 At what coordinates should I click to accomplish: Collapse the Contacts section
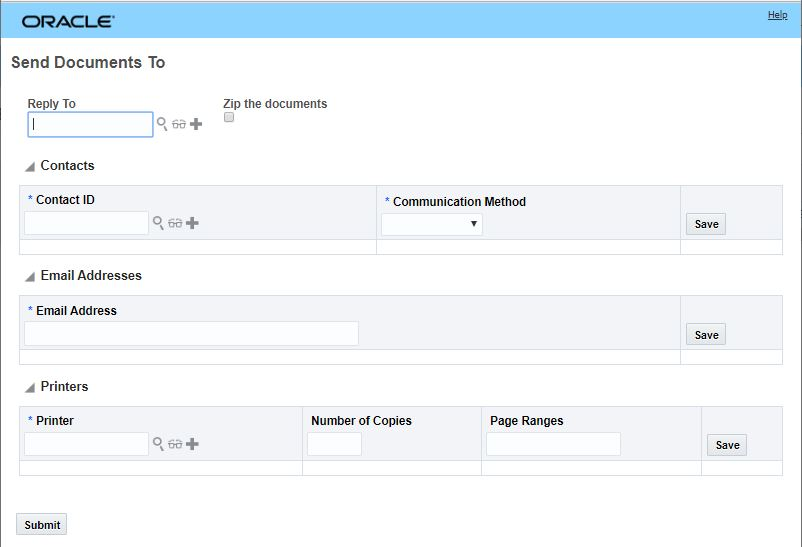coord(30,167)
